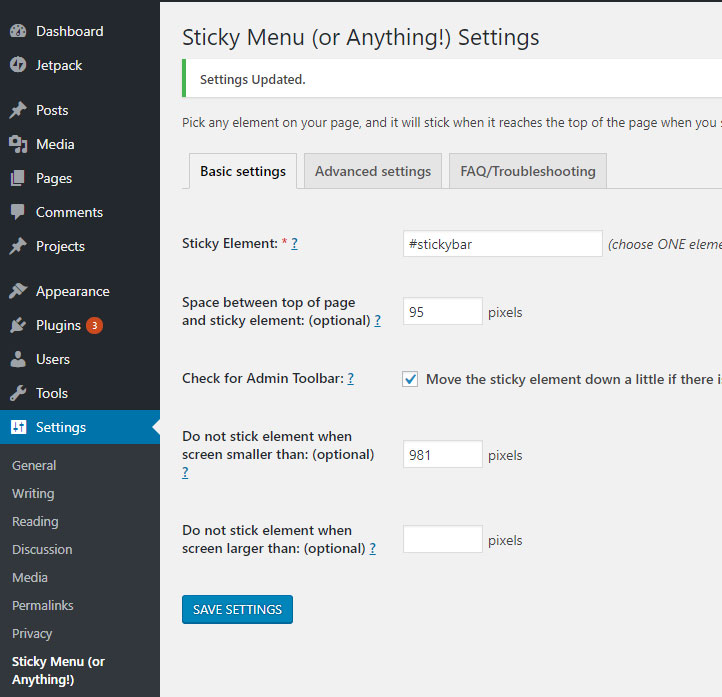
Task: Go to the Posts menu
Action: 52,110
